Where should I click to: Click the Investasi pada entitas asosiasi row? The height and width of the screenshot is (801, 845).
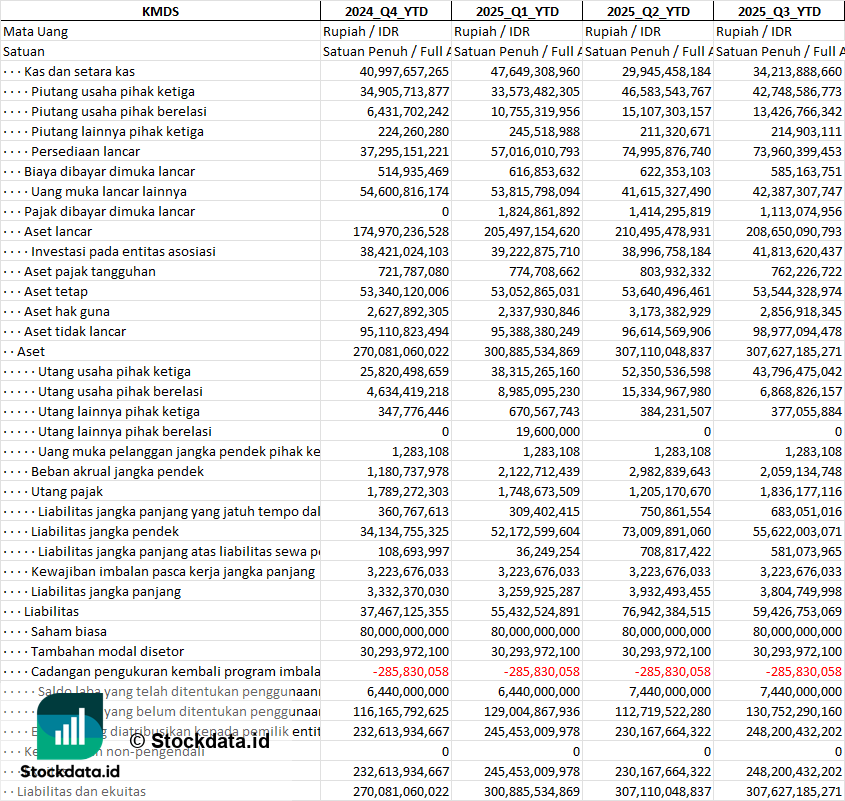pos(123,251)
